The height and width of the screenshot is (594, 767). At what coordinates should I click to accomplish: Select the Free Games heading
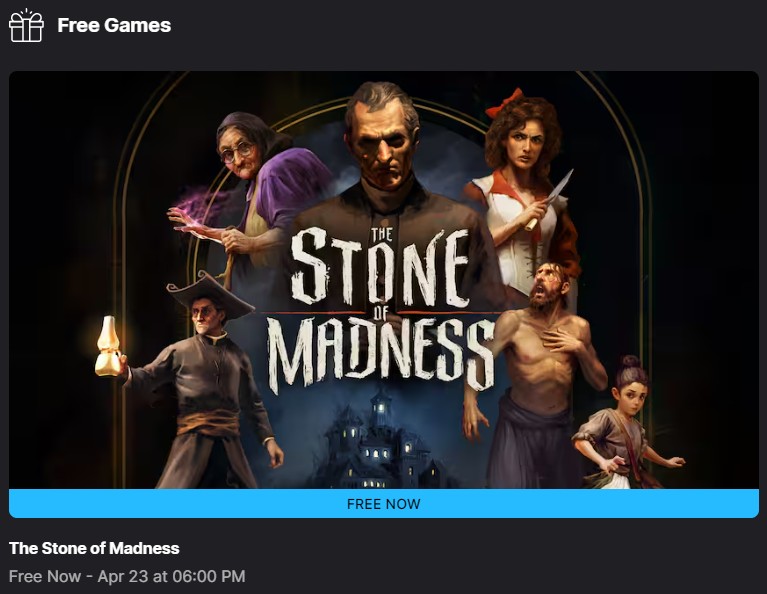click(114, 25)
